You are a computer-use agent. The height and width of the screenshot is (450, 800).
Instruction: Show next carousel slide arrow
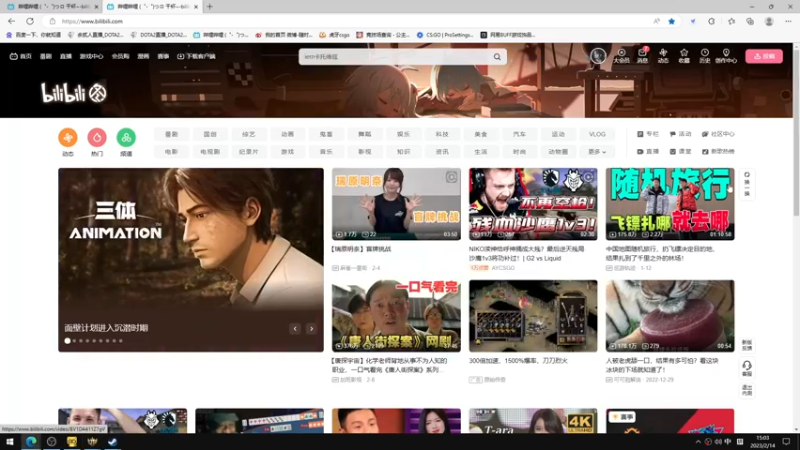click(x=311, y=329)
